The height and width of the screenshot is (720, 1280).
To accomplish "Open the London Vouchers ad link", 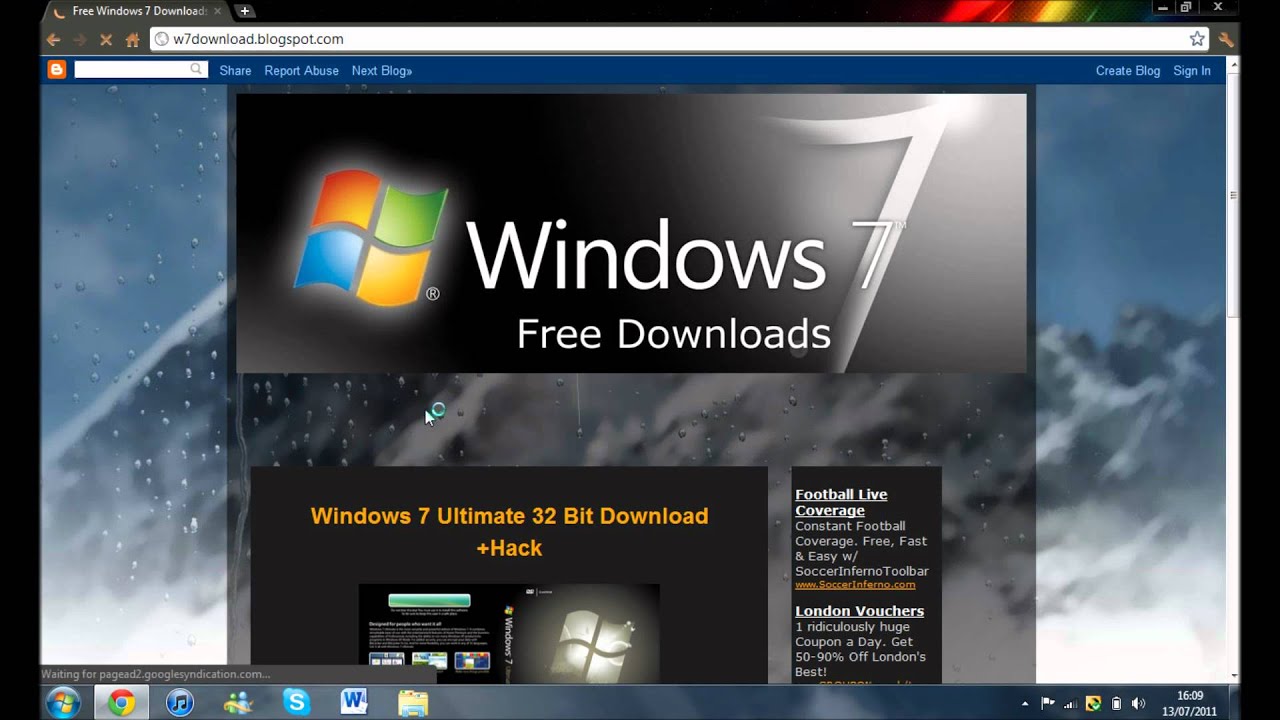I will 859,611.
